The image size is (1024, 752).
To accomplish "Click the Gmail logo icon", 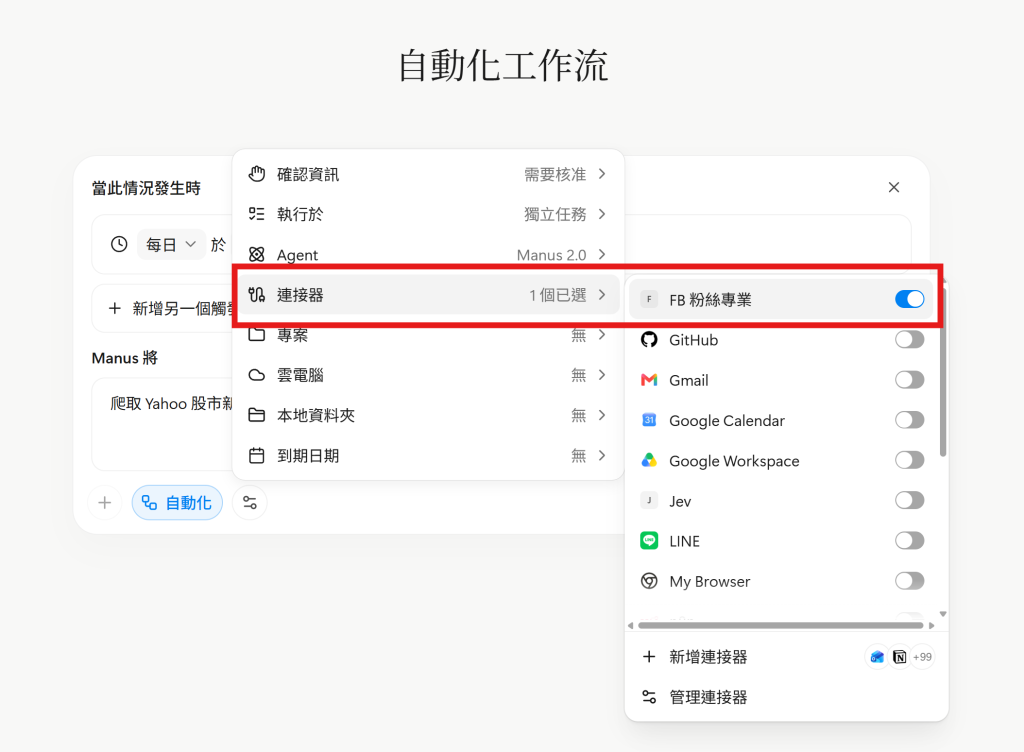I will pos(649,380).
